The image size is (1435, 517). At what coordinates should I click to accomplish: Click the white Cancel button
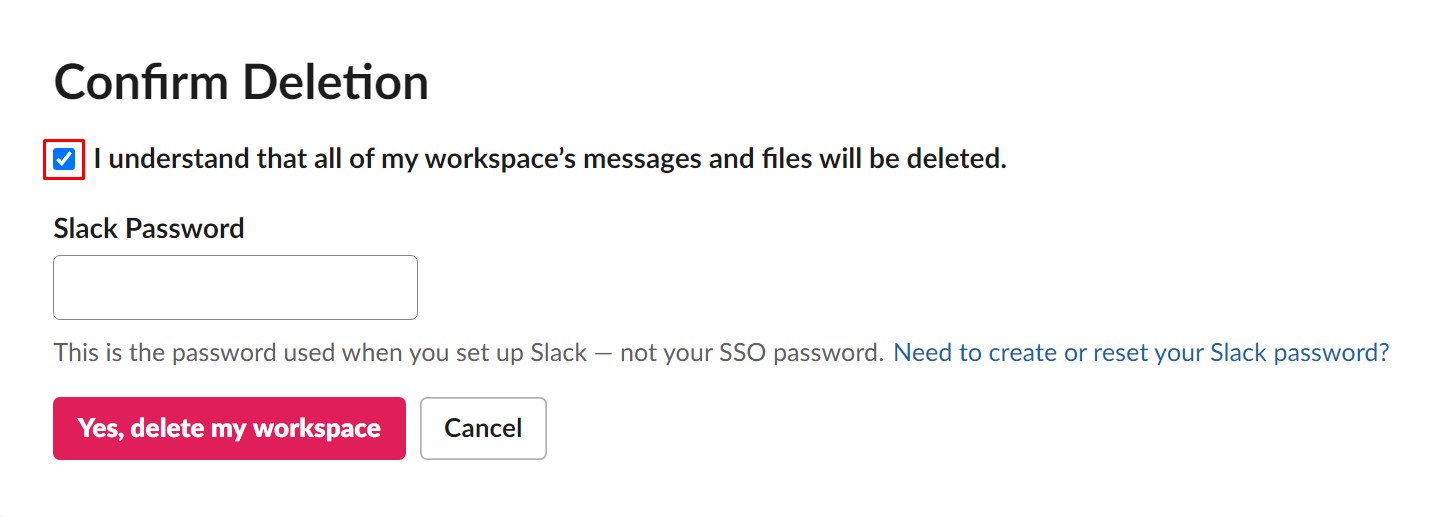tap(483, 428)
